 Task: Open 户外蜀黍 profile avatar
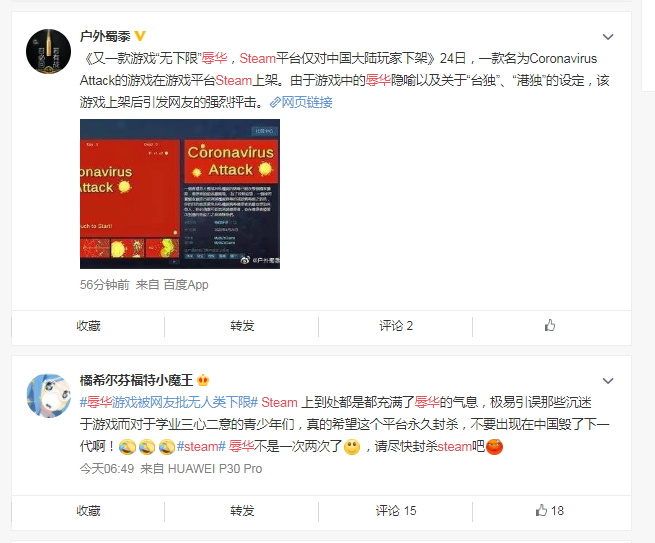[48, 51]
